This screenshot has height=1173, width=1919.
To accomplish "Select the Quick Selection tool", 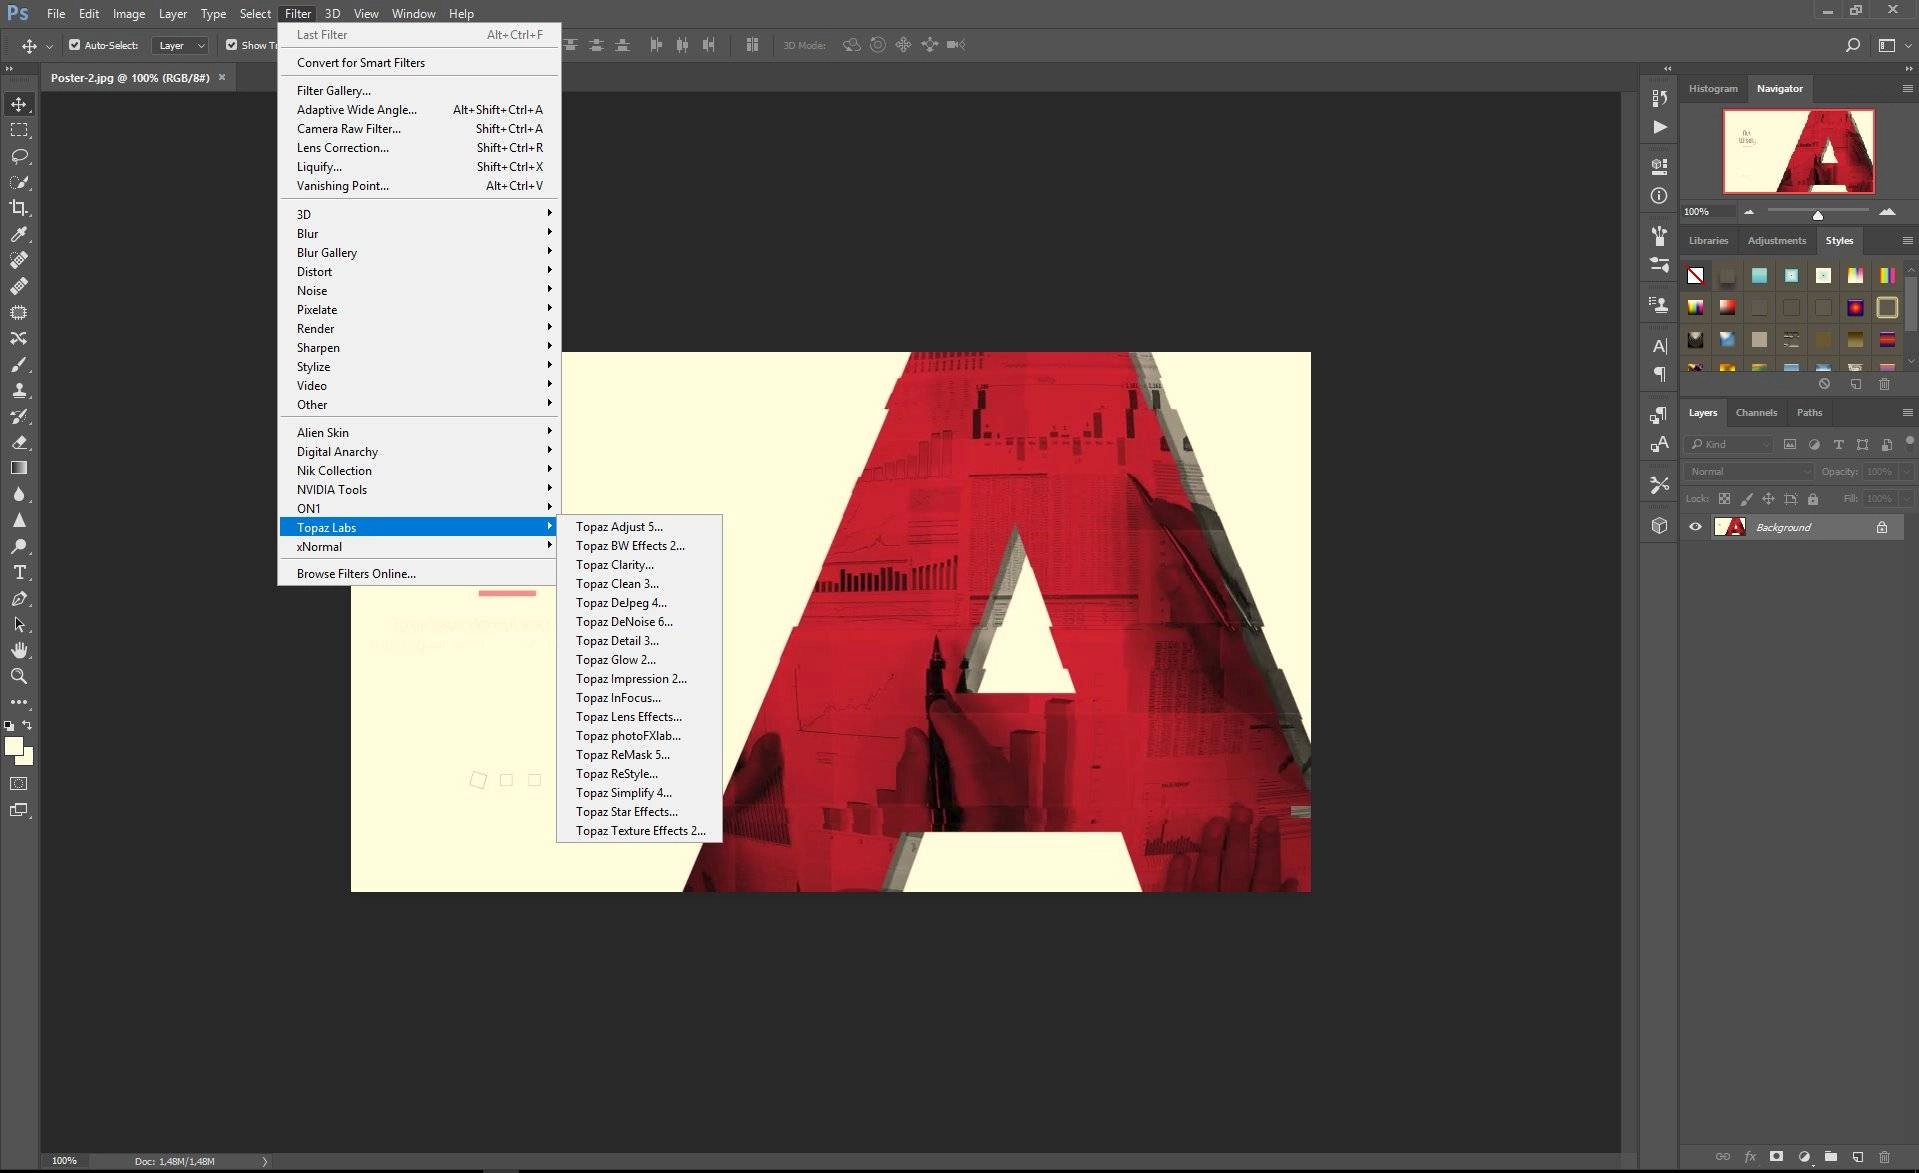I will pyautogui.click(x=19, y=182).
